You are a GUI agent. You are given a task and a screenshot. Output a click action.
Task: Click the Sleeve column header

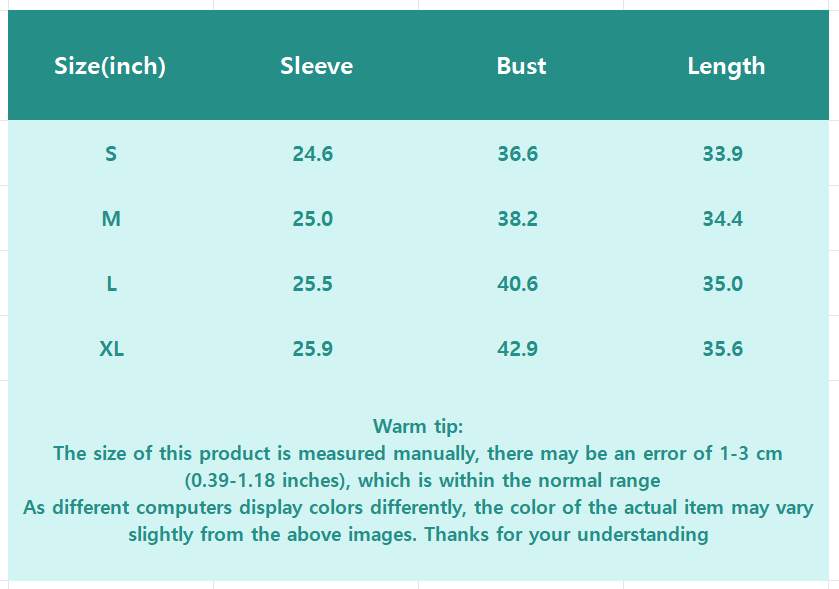pos(316,66)
